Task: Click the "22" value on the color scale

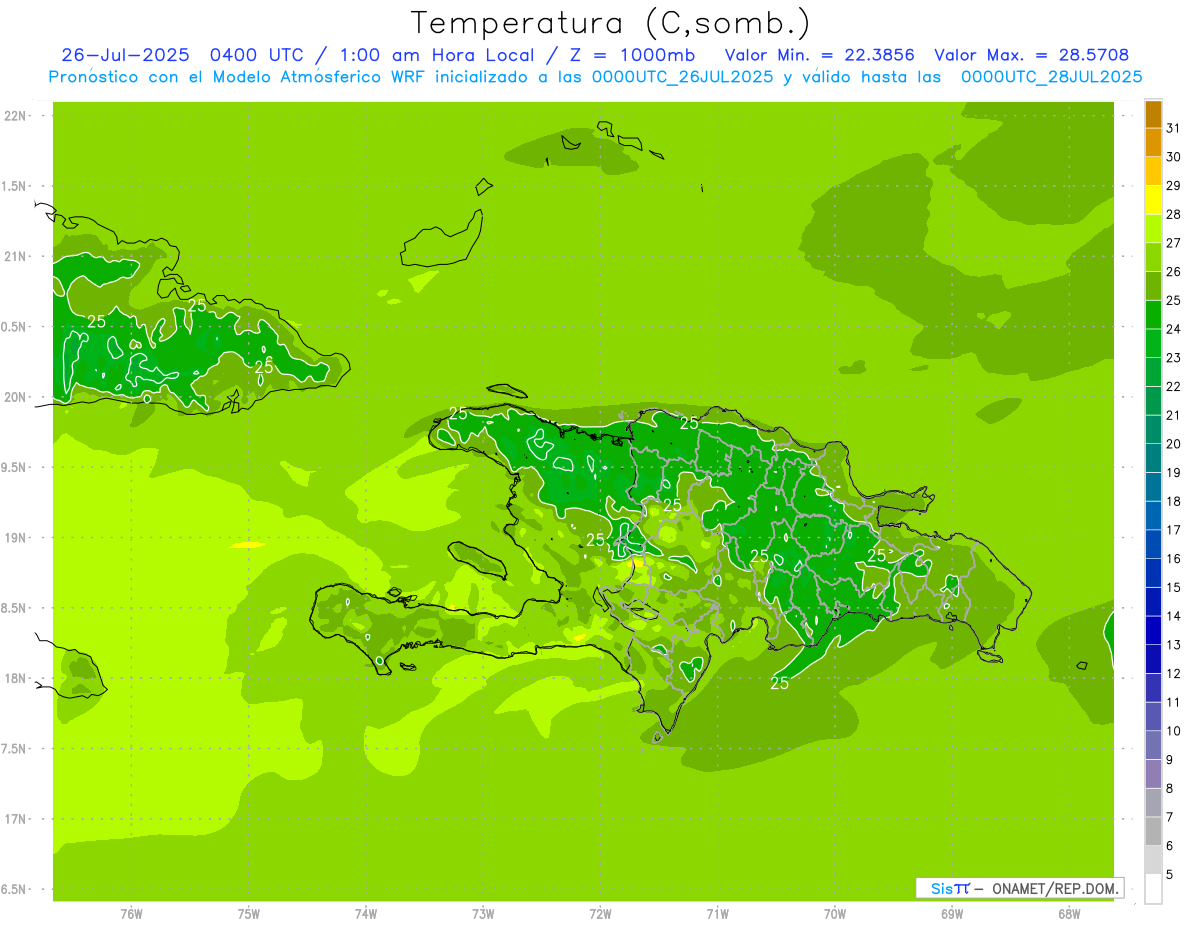Action: tap(1173, 386)
